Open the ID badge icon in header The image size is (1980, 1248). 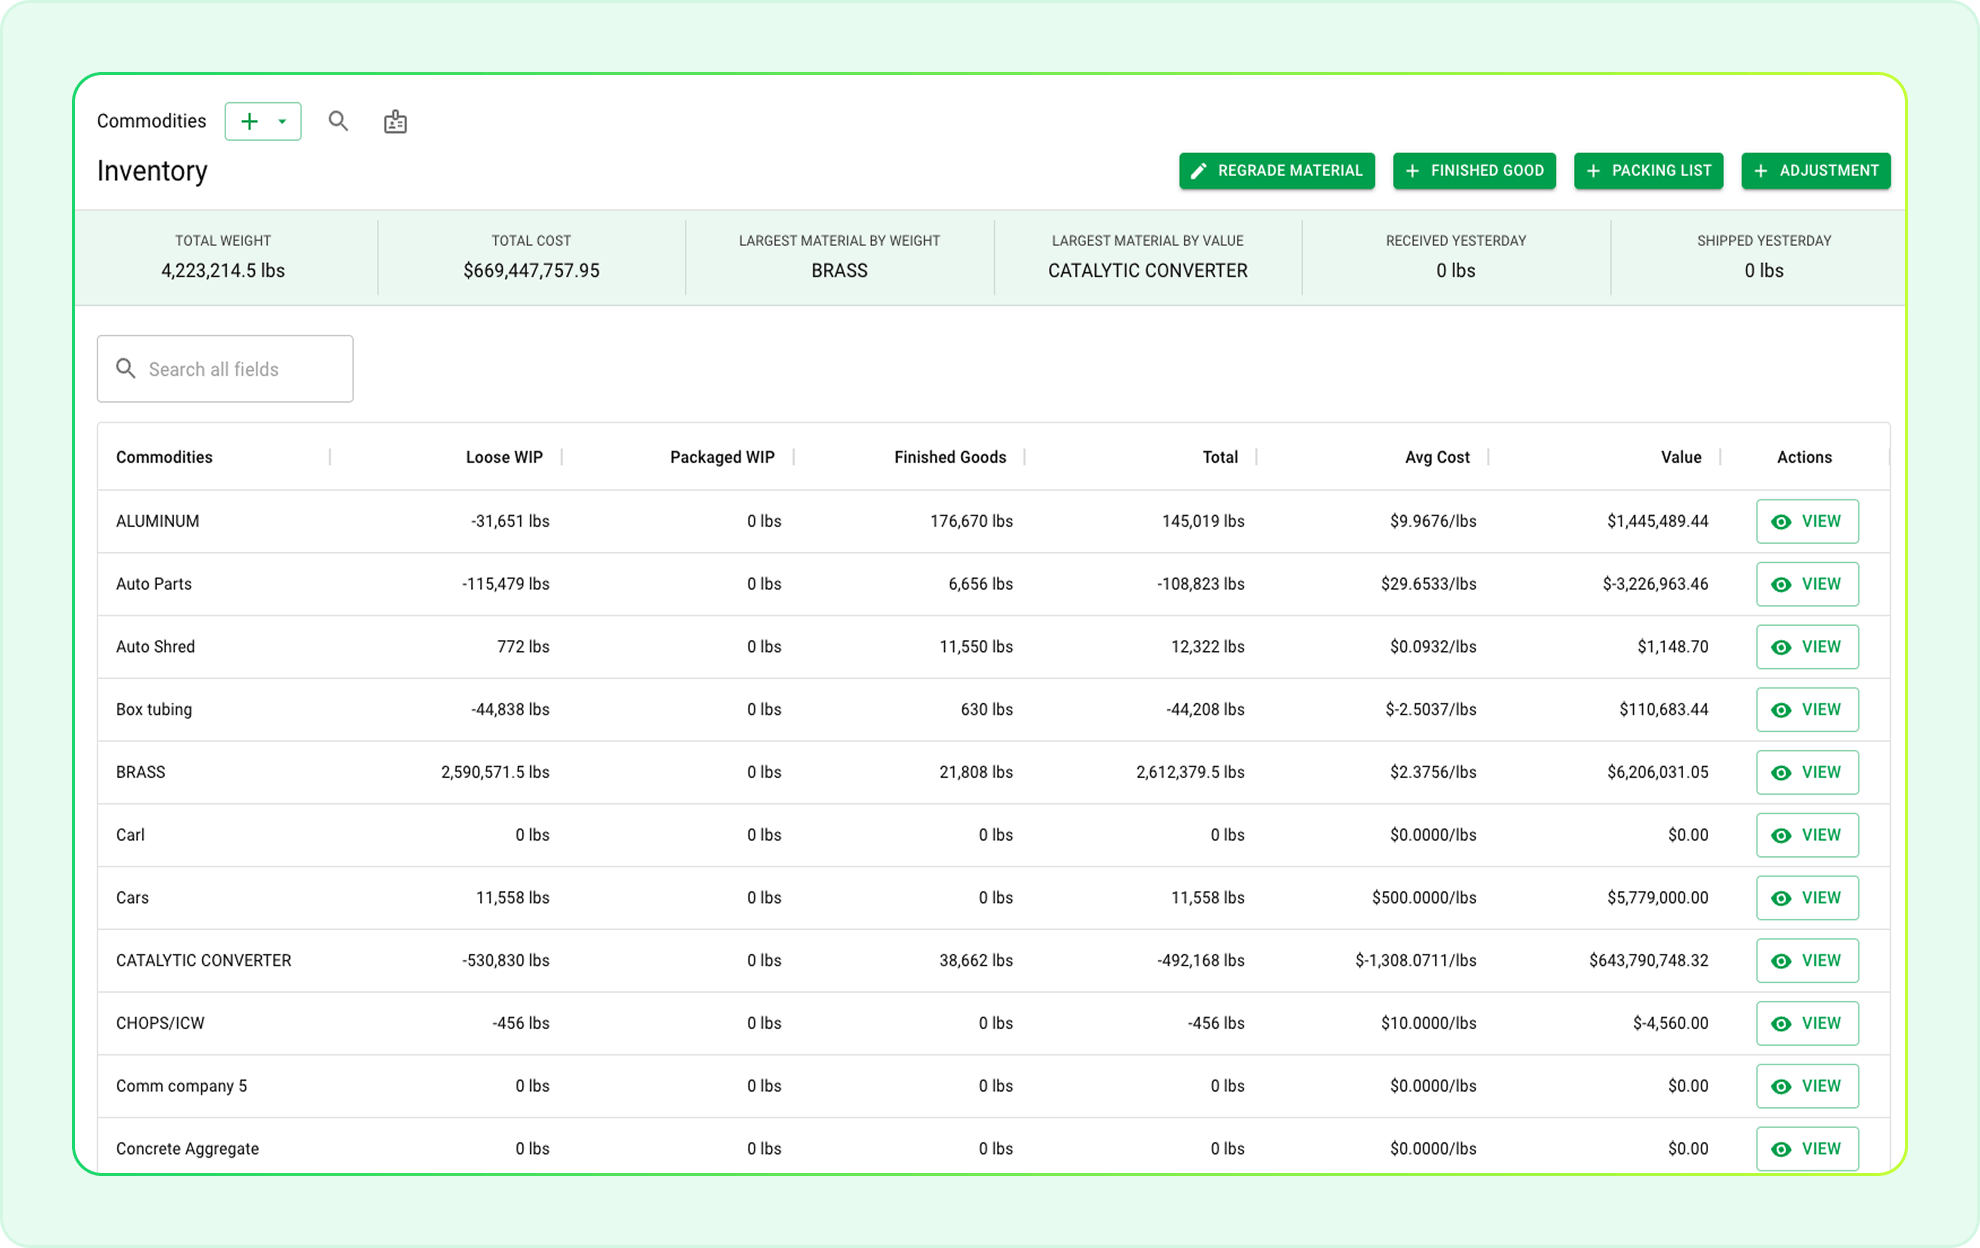click(395, 122)
